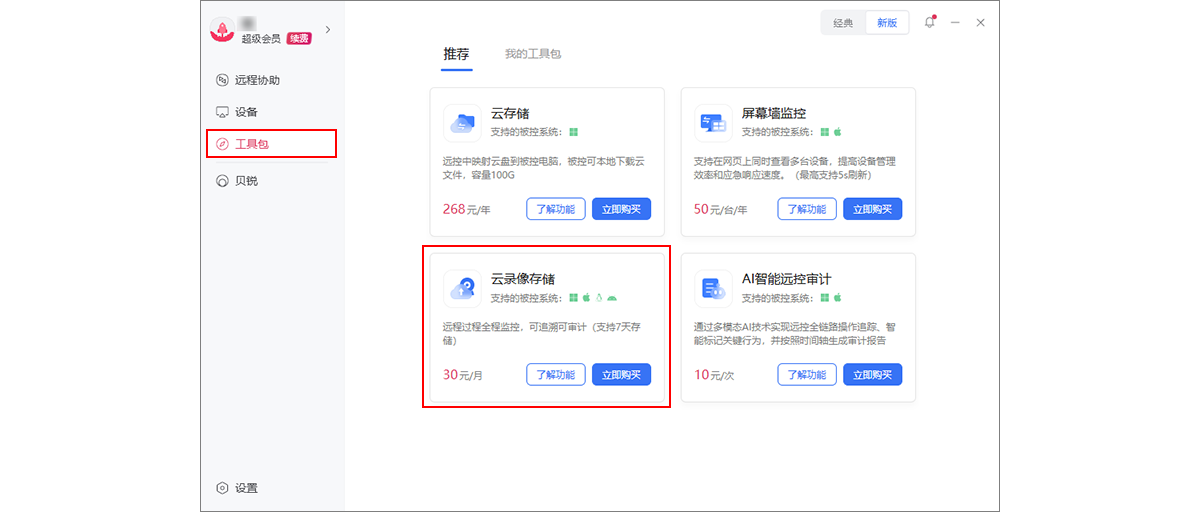Click the Windows icon in 云存储 card

click(574, 131)
